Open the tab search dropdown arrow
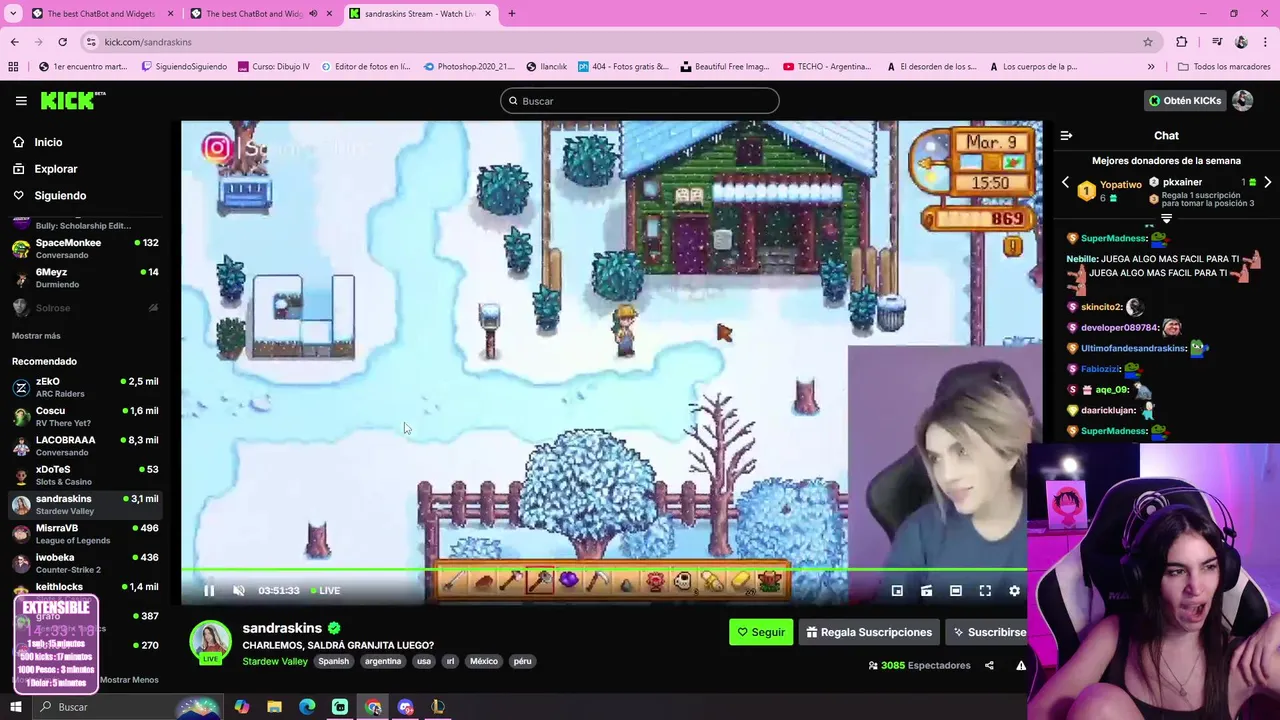This screenshot has width=1280, height=720. tap(13, 14)
